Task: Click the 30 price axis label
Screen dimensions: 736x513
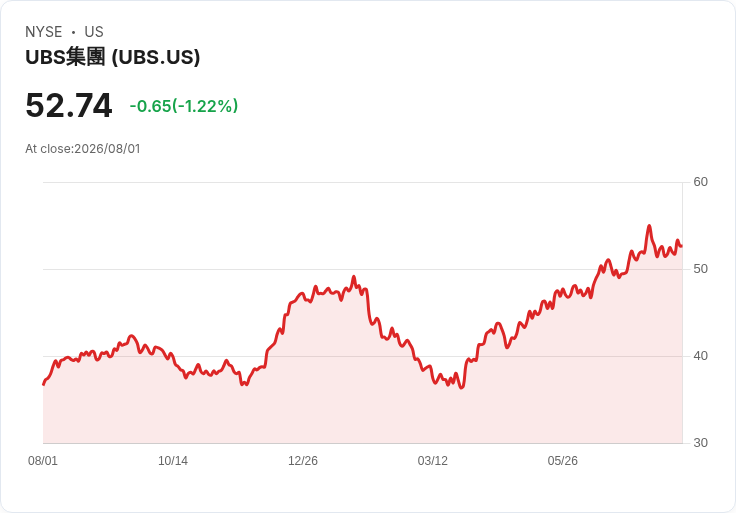Action: coord(700,443)
